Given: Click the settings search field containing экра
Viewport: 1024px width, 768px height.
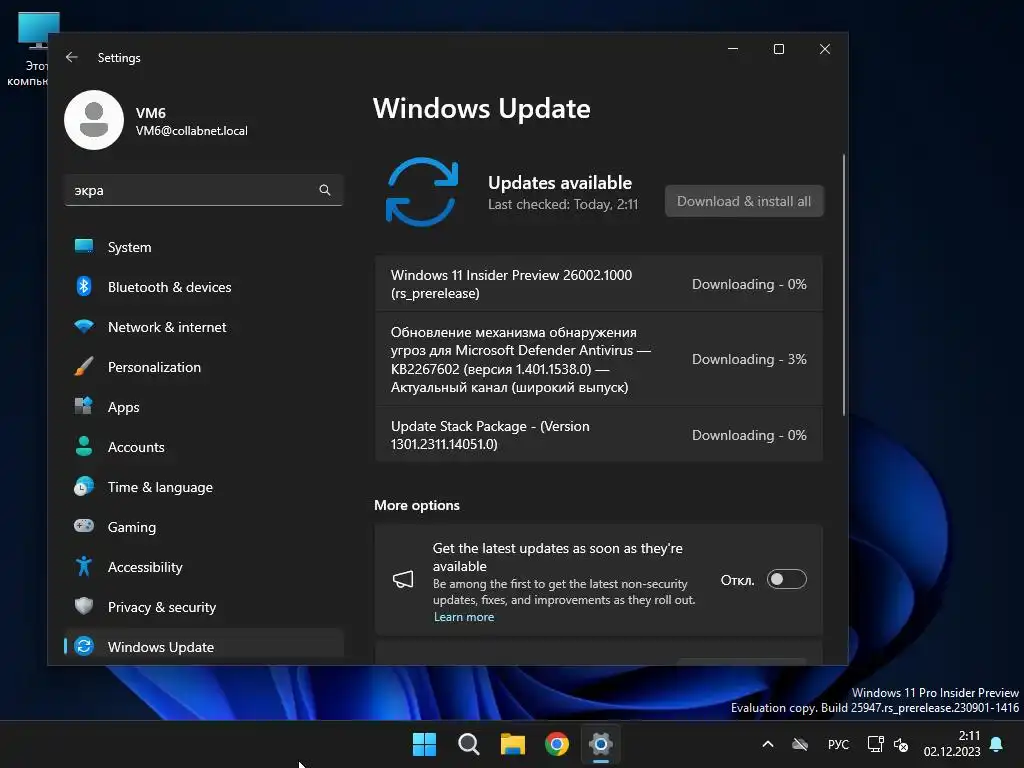Looking at the screenshot, I should click(204, 190).
